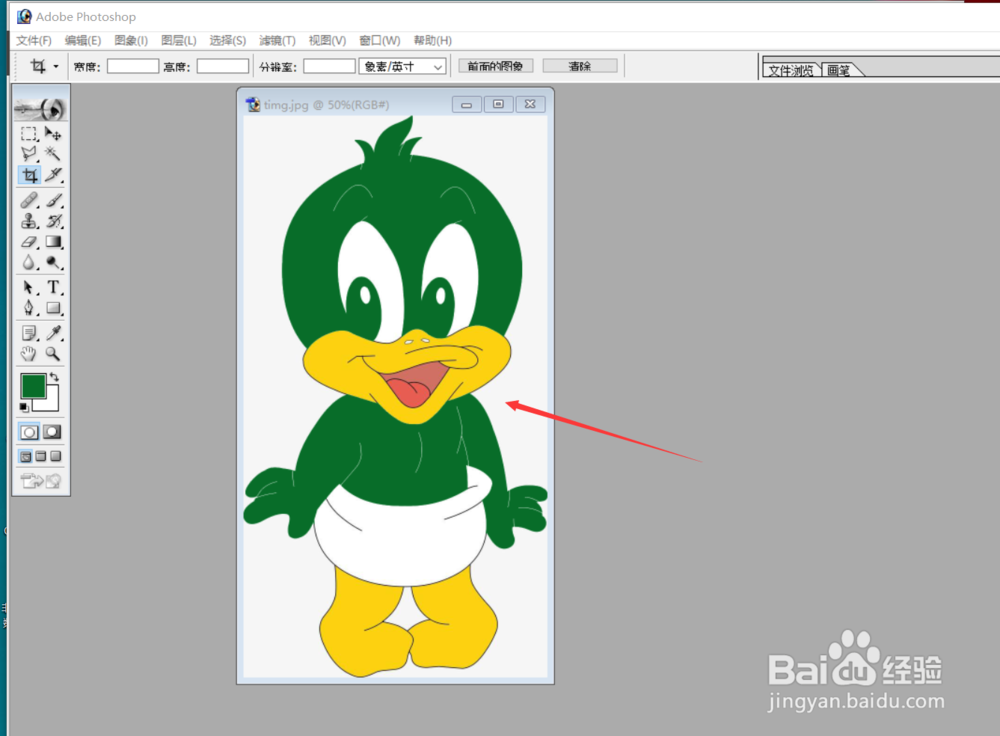Open the 文件(F) menu

coord(34,40)
